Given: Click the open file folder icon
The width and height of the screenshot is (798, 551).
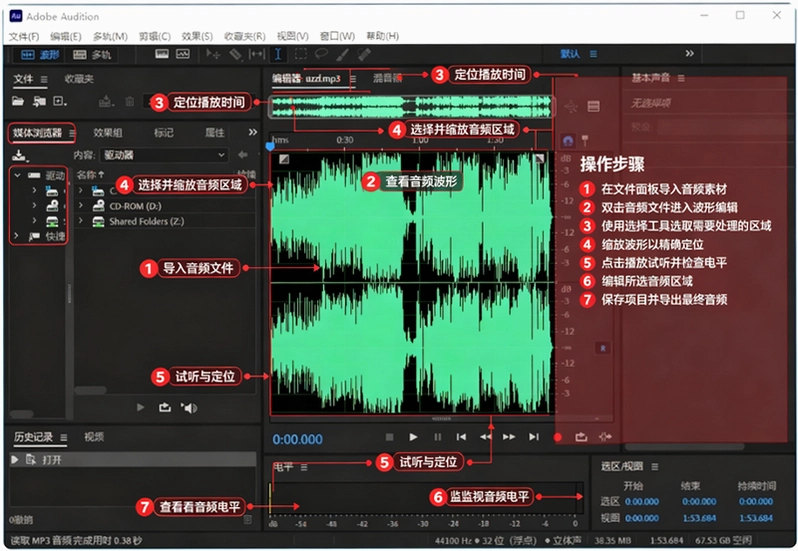Looking at the screenshot, I should point(18,101).
